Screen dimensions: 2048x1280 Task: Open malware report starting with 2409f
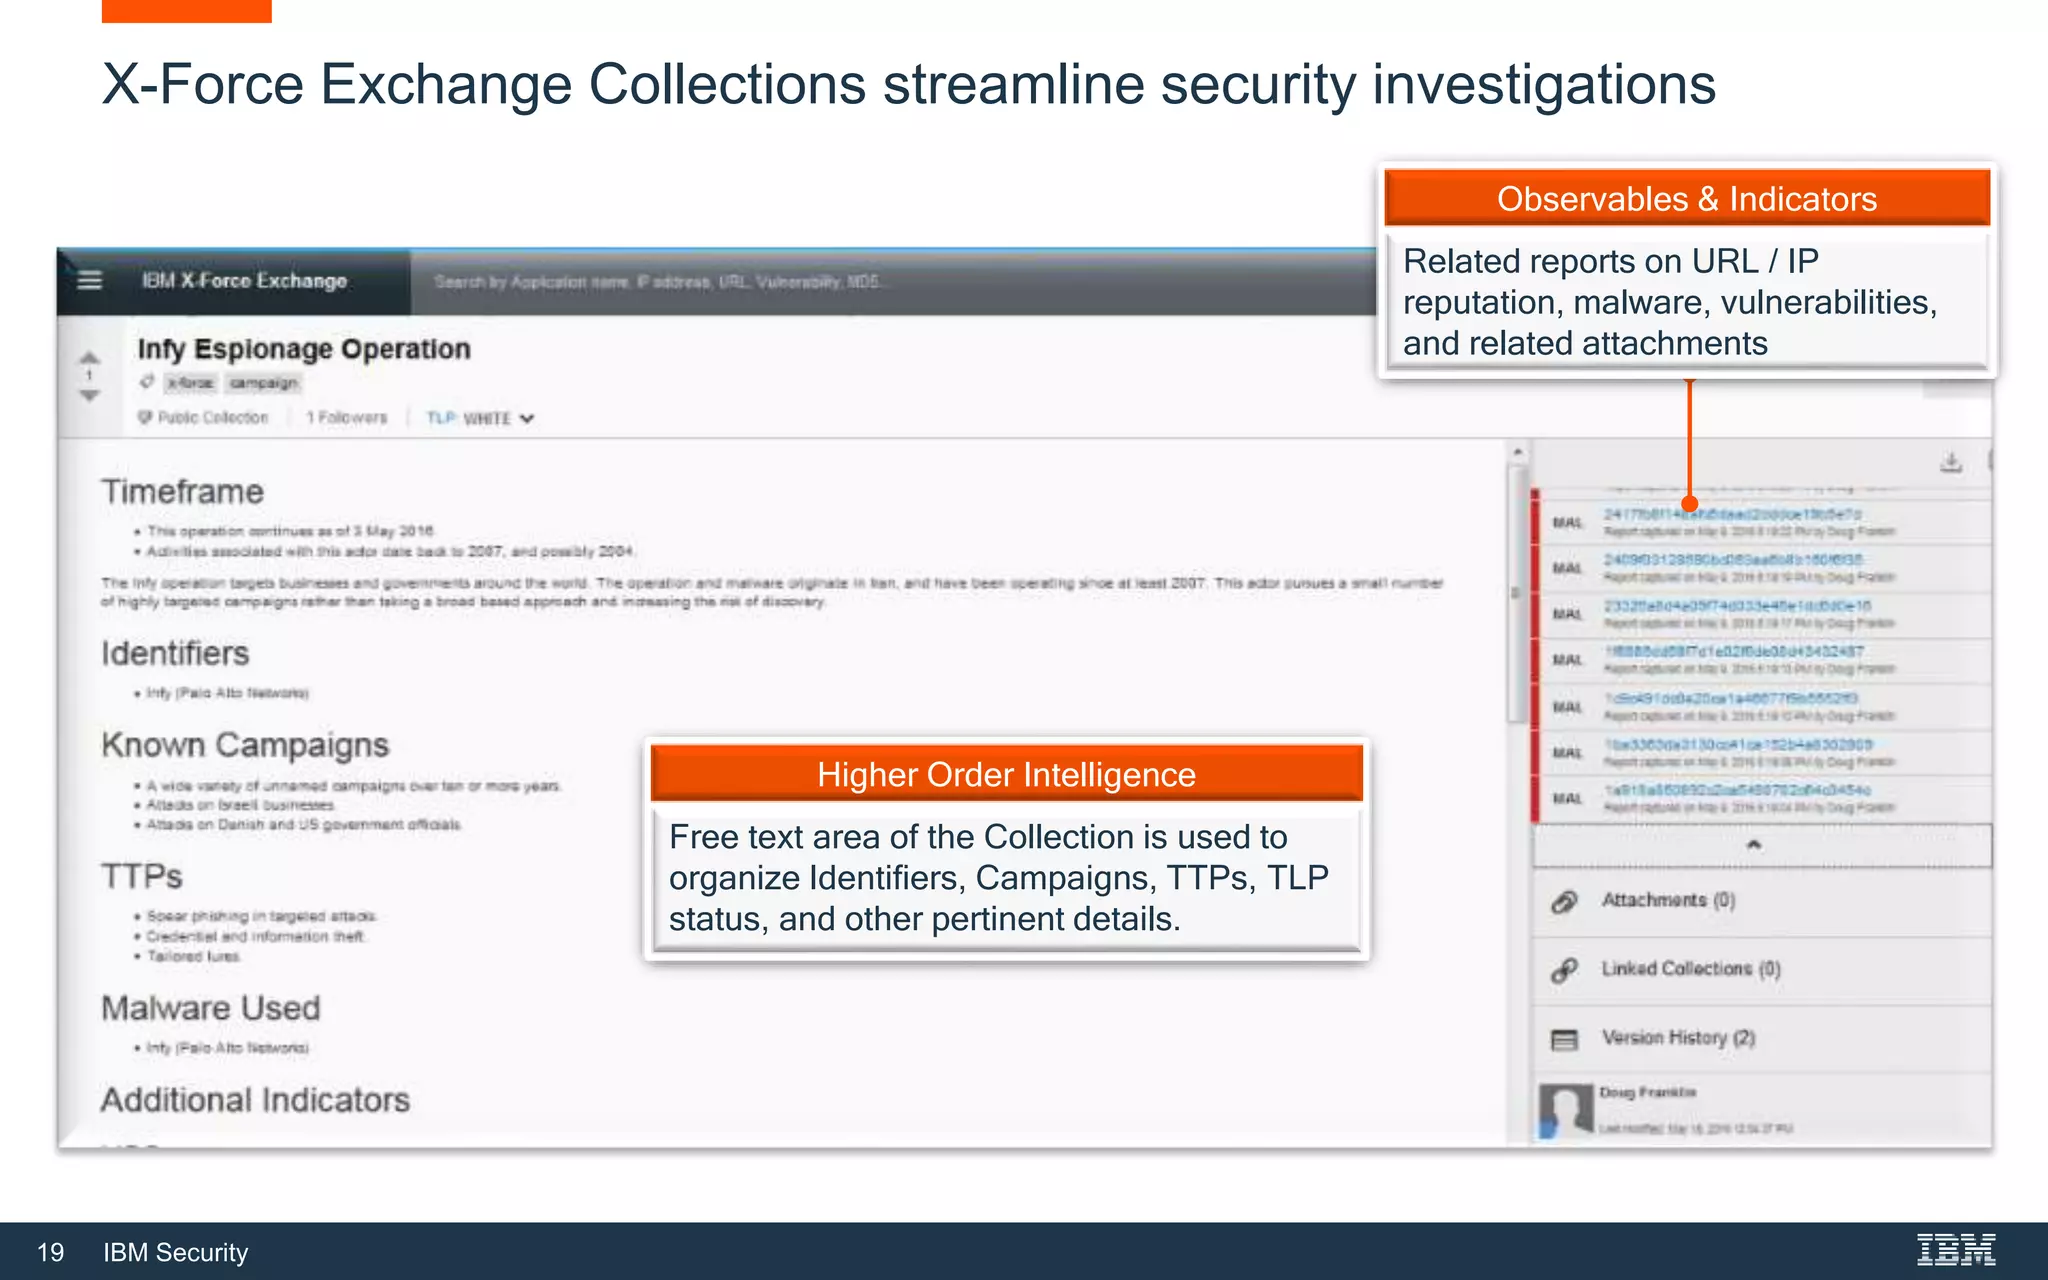coord(1733,560)
